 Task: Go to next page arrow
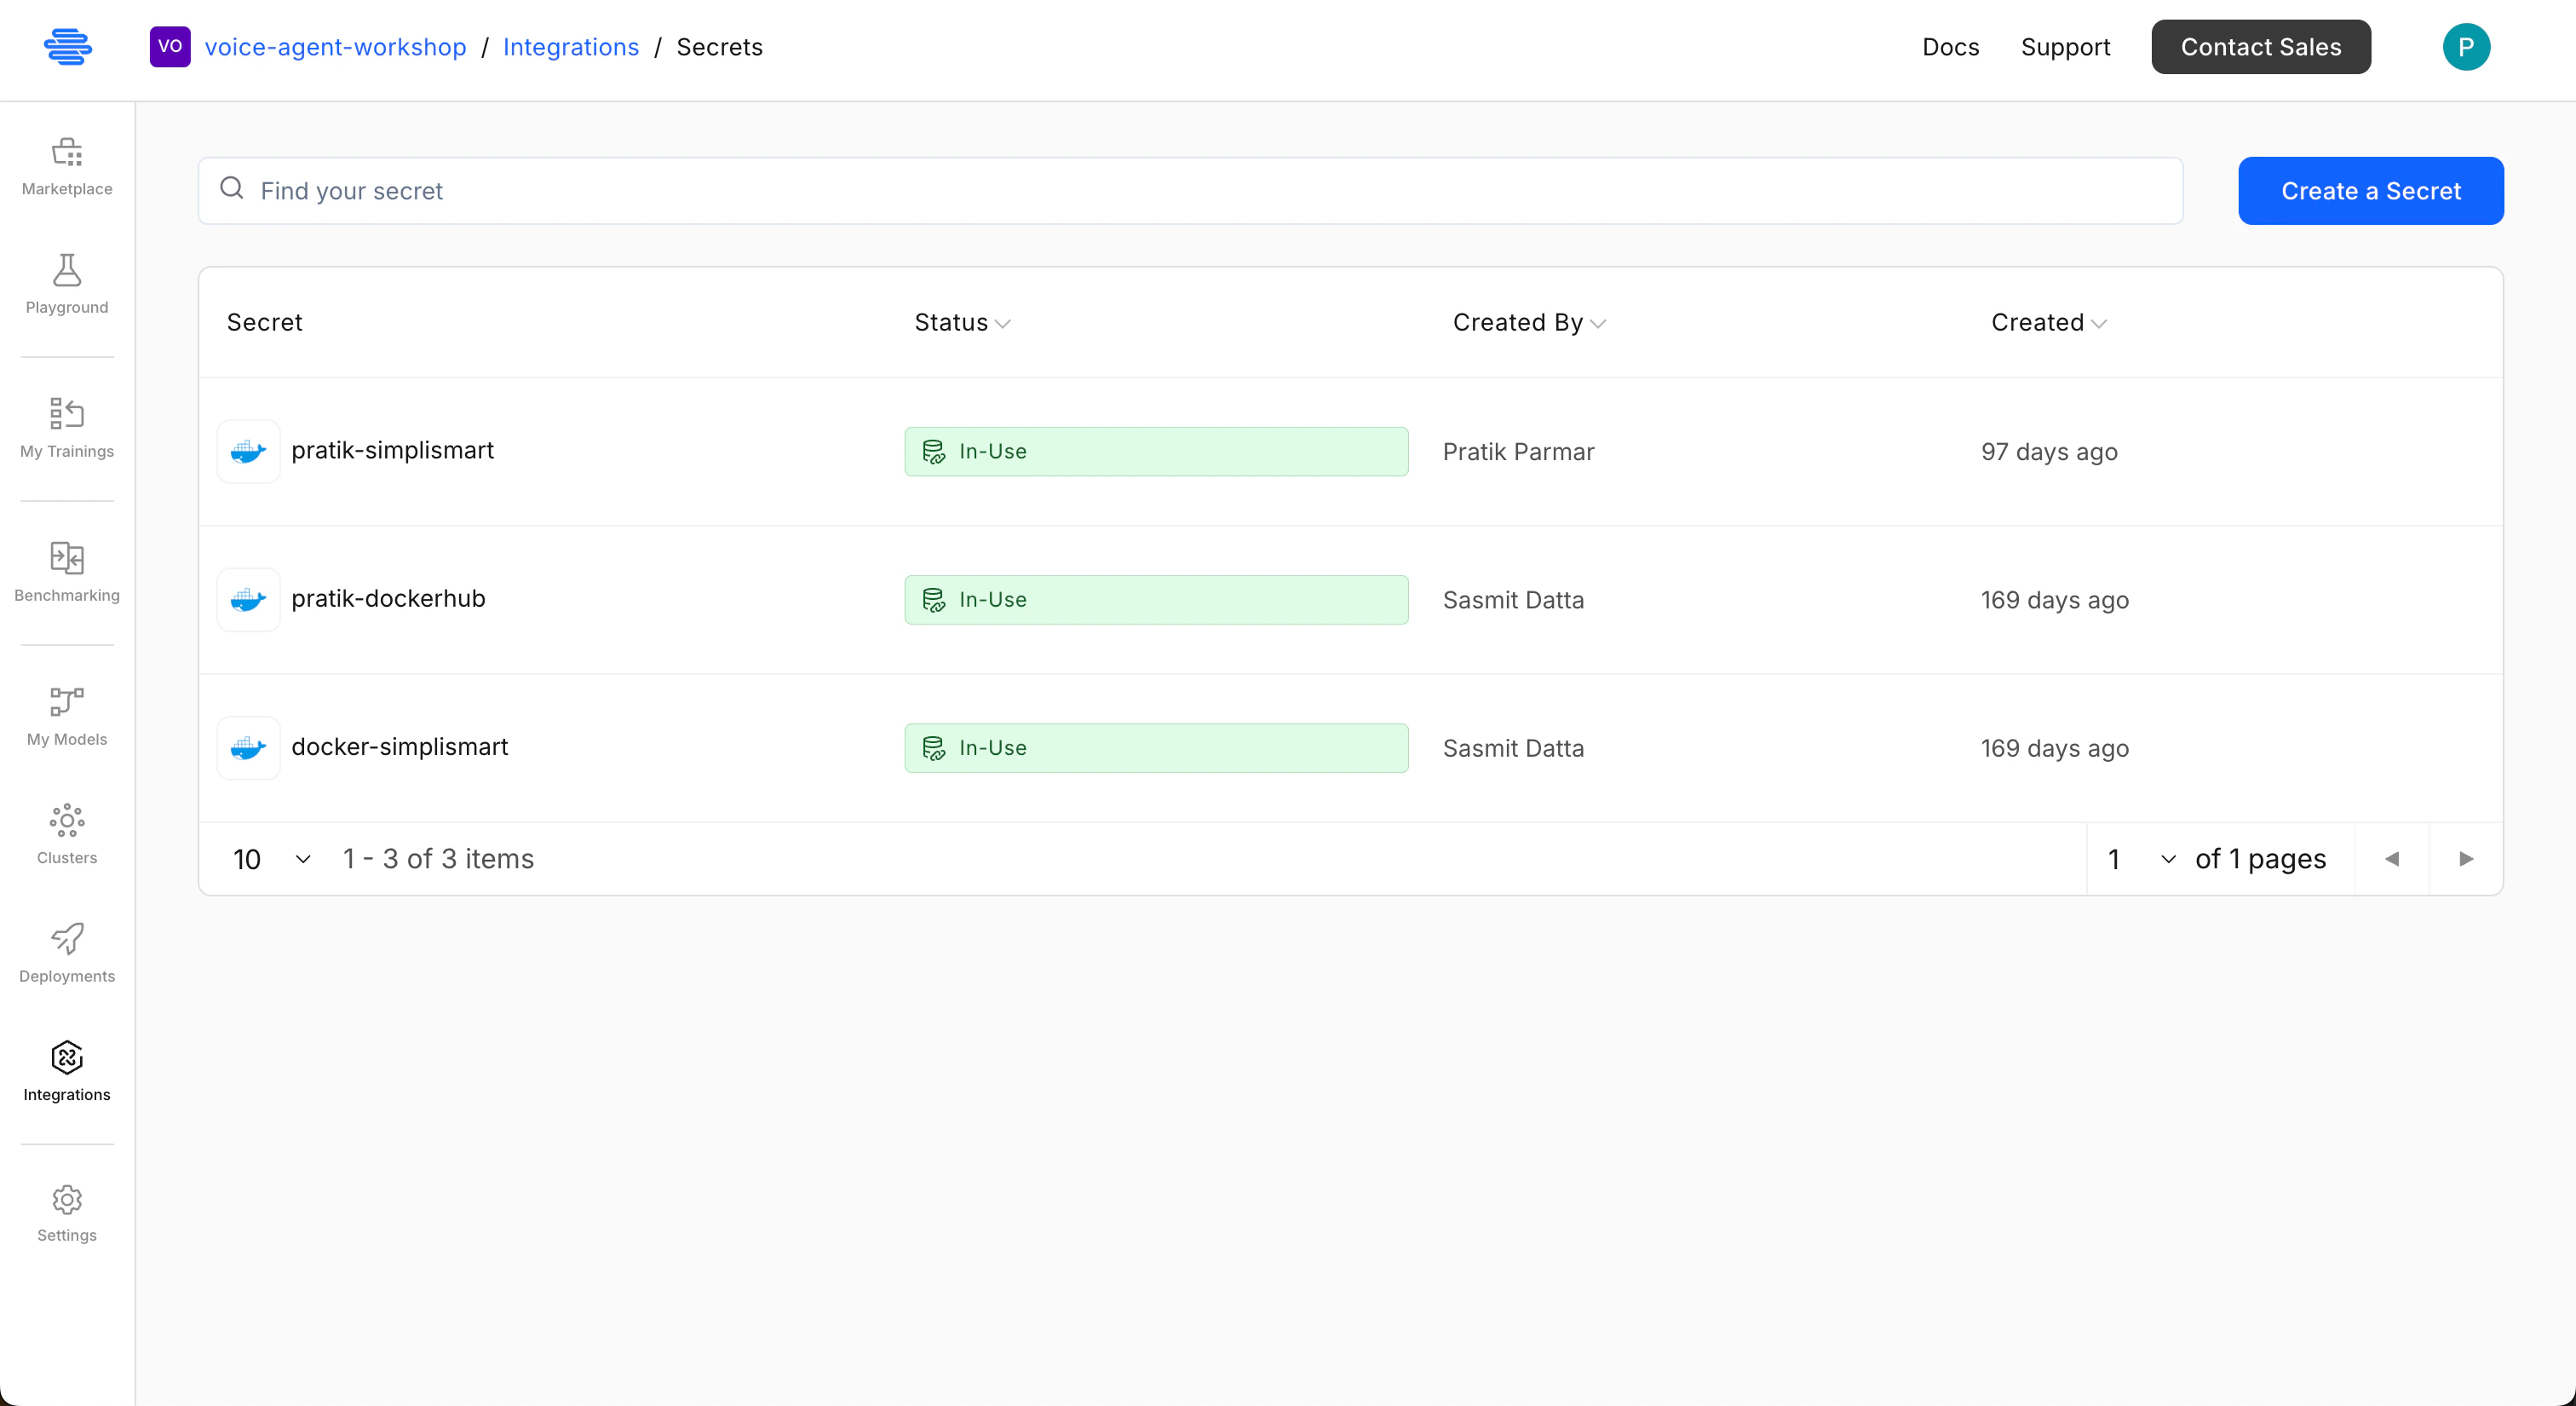pyautogui.click(x=2466, y=859)
